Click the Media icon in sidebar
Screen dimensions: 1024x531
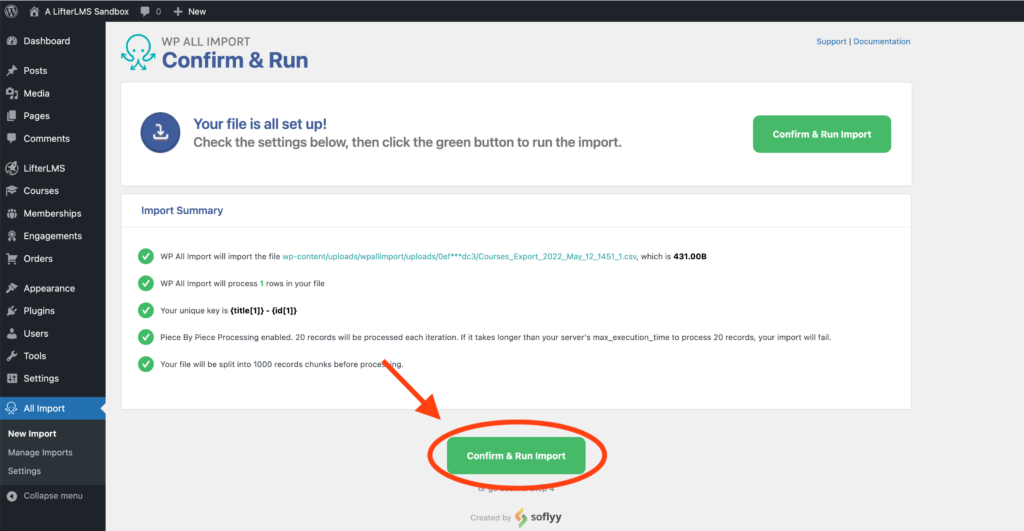(12, 93)
